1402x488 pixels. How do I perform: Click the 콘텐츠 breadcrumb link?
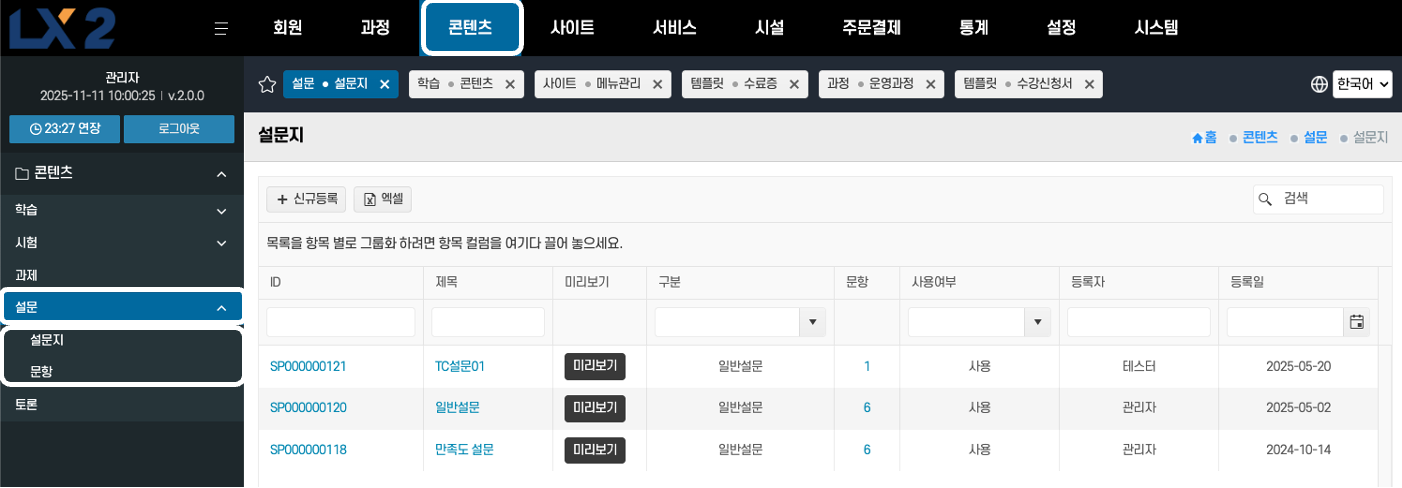coord(1259,137)
